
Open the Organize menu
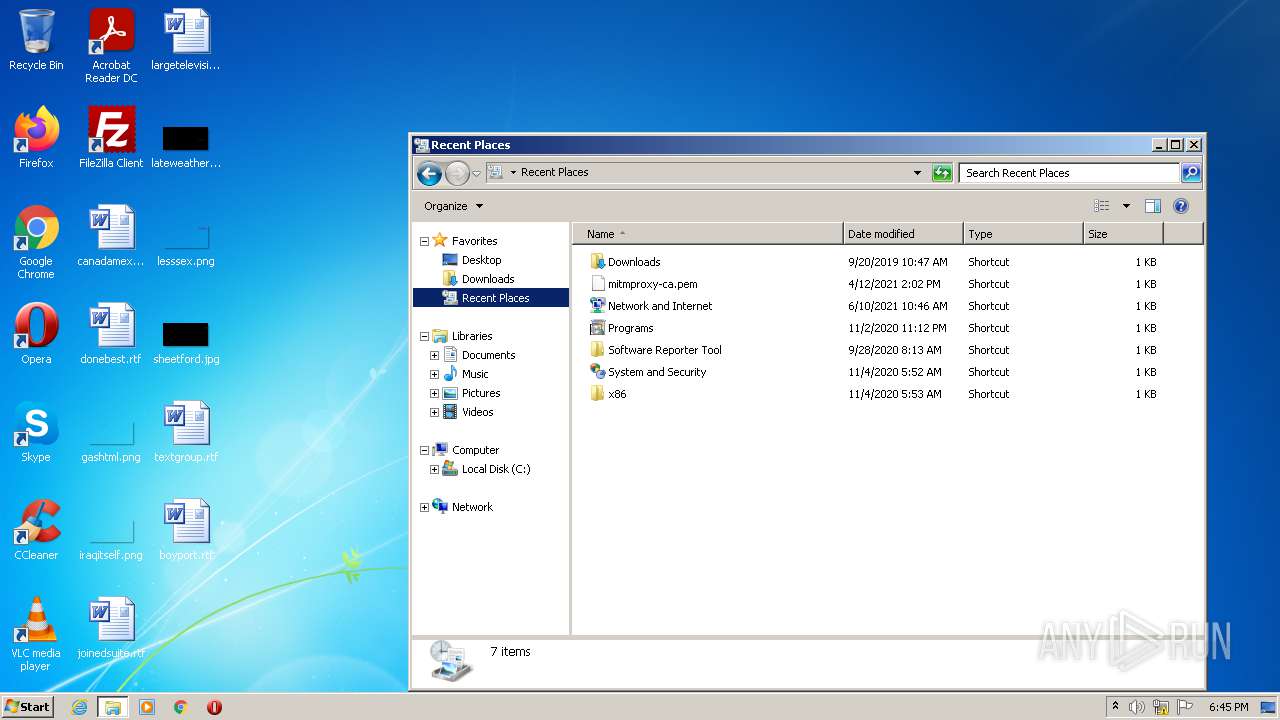click(x=453, y=206)
